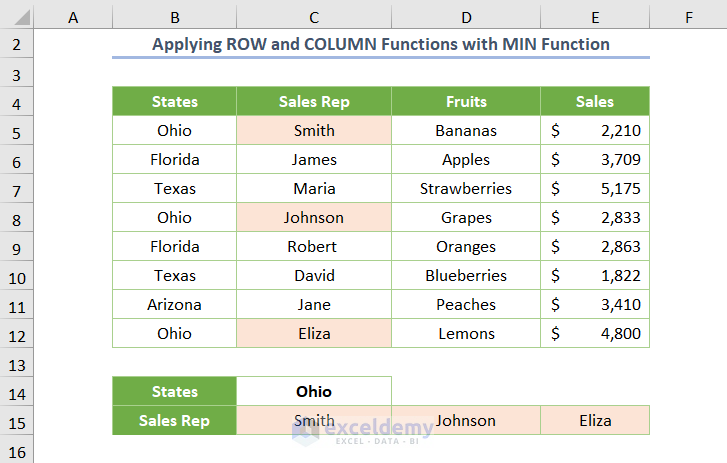Viewport: 727px width, 463px height.
Task: Select column header A
Action: [74, 17]
